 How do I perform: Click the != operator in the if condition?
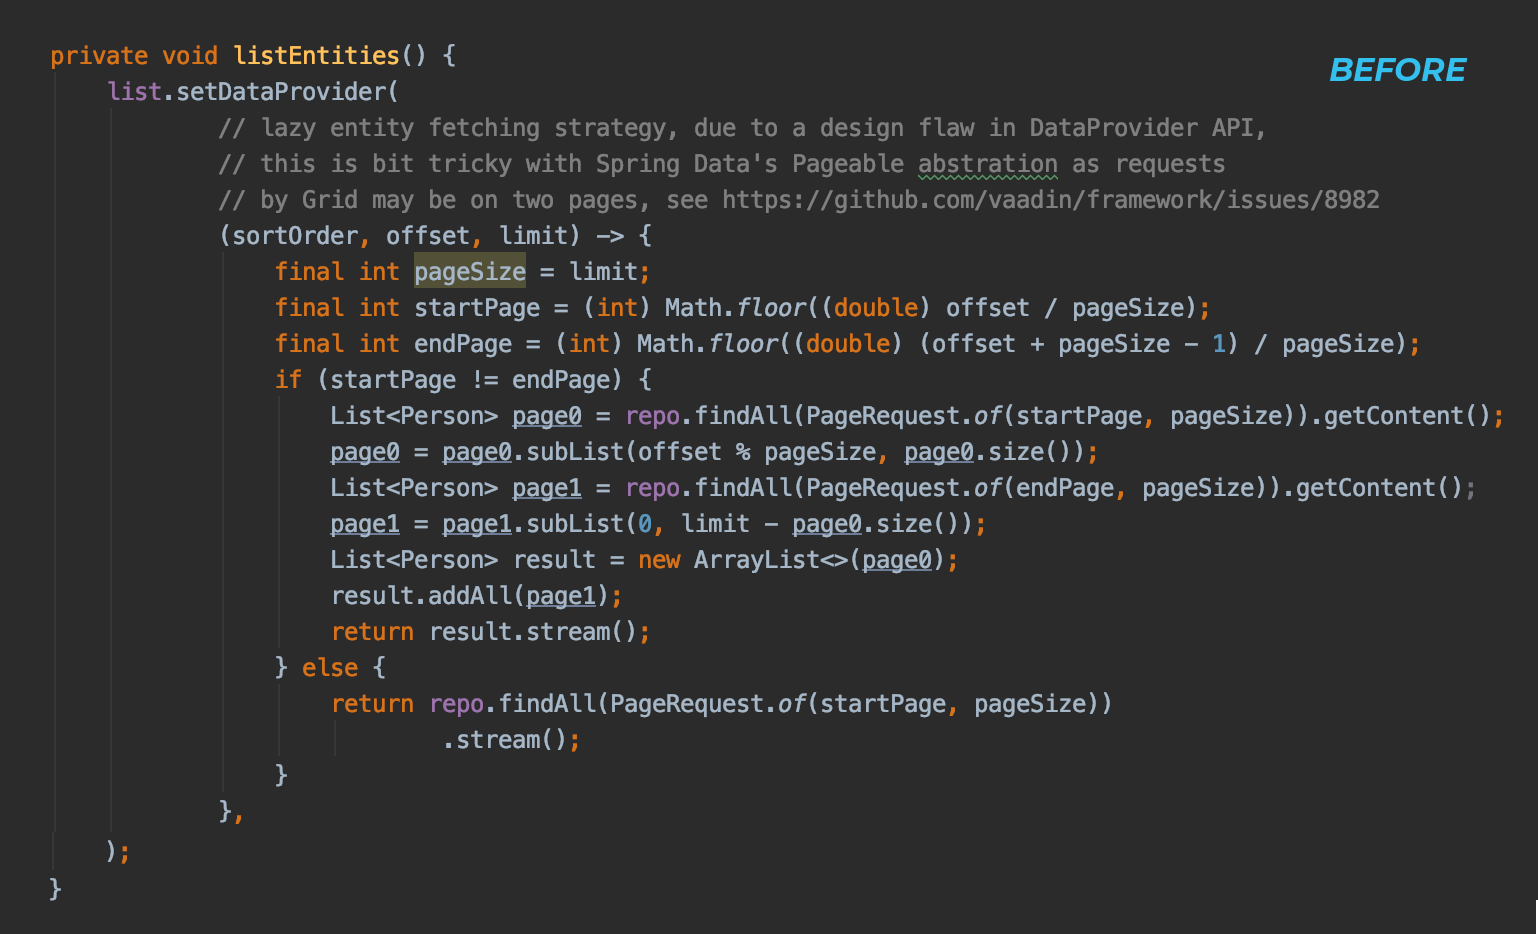484,380
